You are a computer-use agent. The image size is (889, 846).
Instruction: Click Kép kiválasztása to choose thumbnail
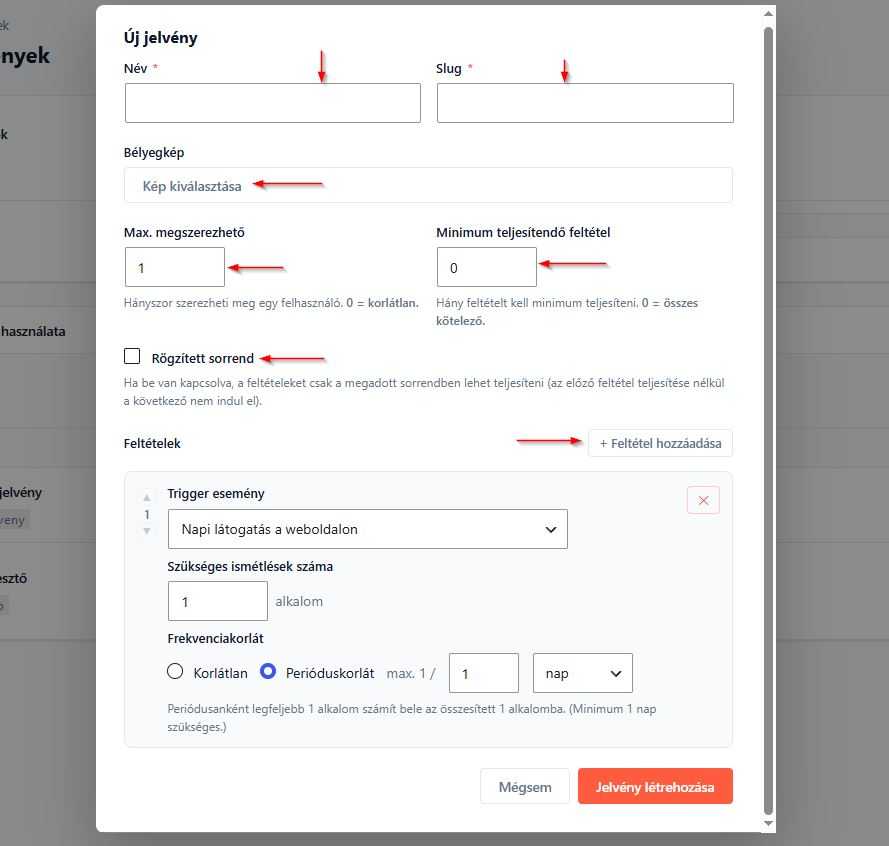click(x=192, y=186)
